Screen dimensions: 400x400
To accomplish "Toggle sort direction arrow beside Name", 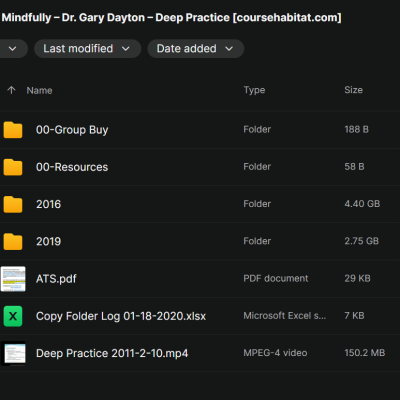I will click(11, 90).
